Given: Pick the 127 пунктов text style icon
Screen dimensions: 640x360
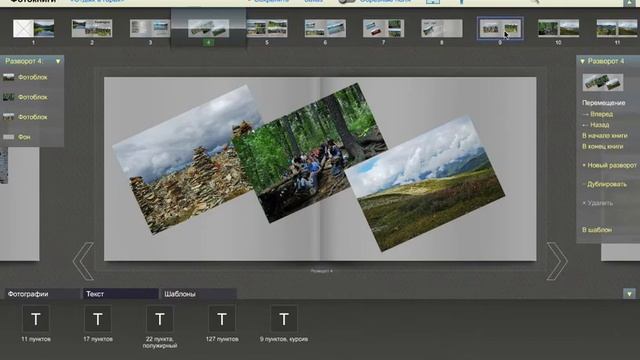Looking at the screenshot, I should click(222, 319).
